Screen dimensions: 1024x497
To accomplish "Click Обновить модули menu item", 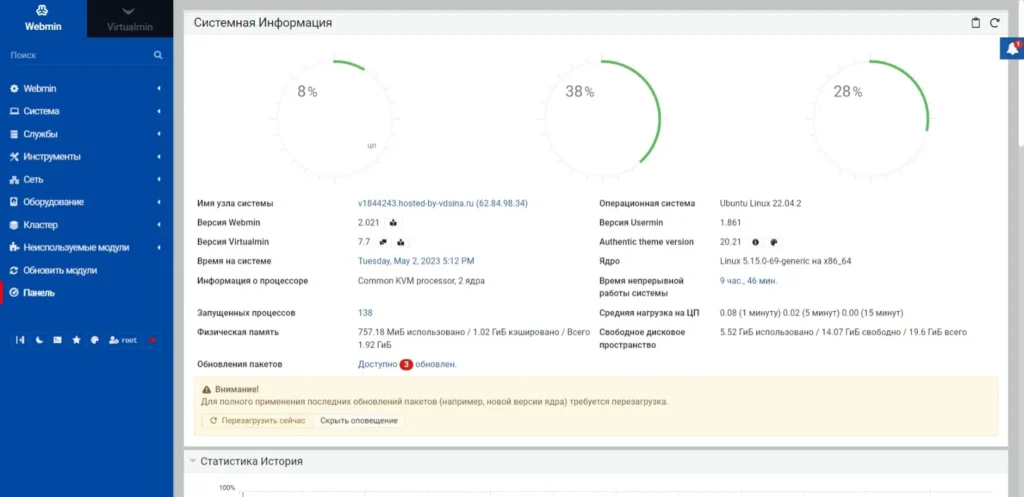I will [x=86, y=270].
